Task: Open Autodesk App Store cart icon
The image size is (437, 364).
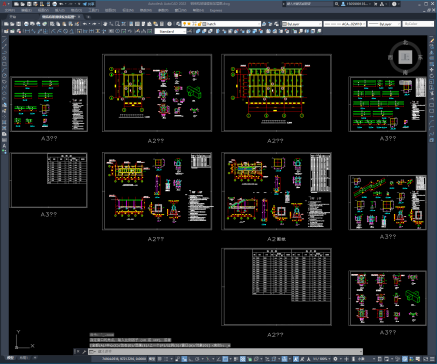Action: click(375, 4)
